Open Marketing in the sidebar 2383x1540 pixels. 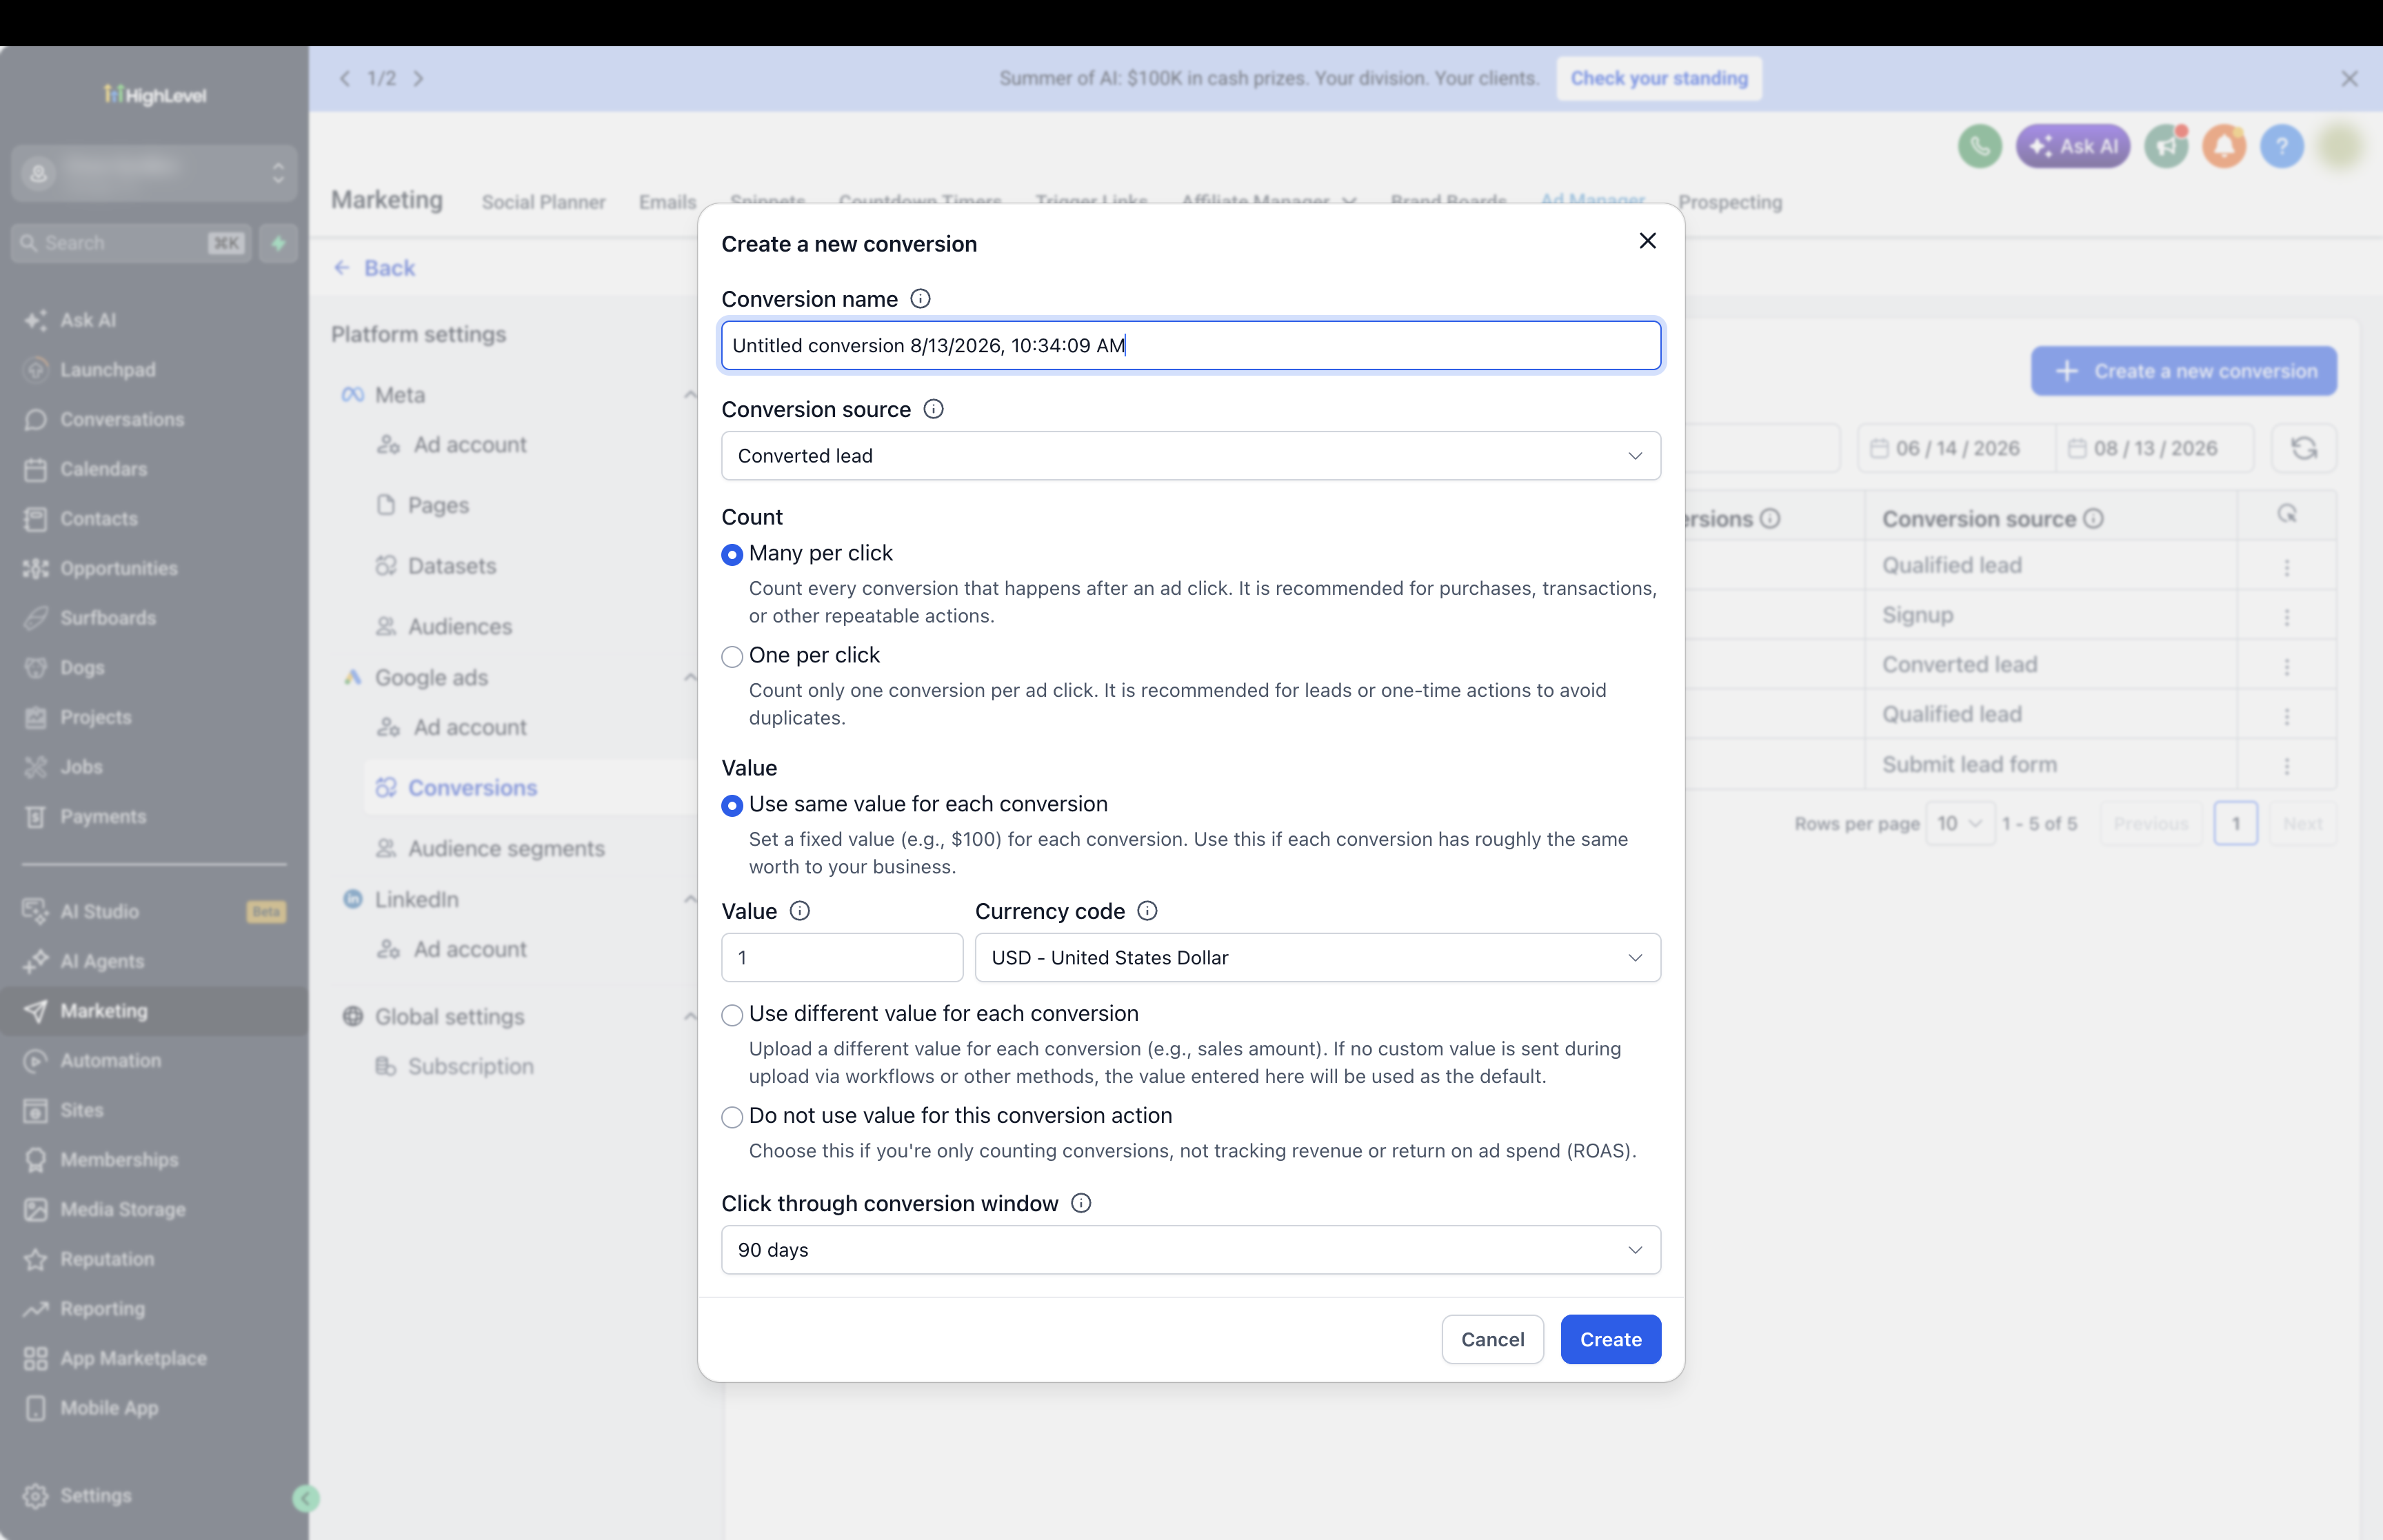154,1011
